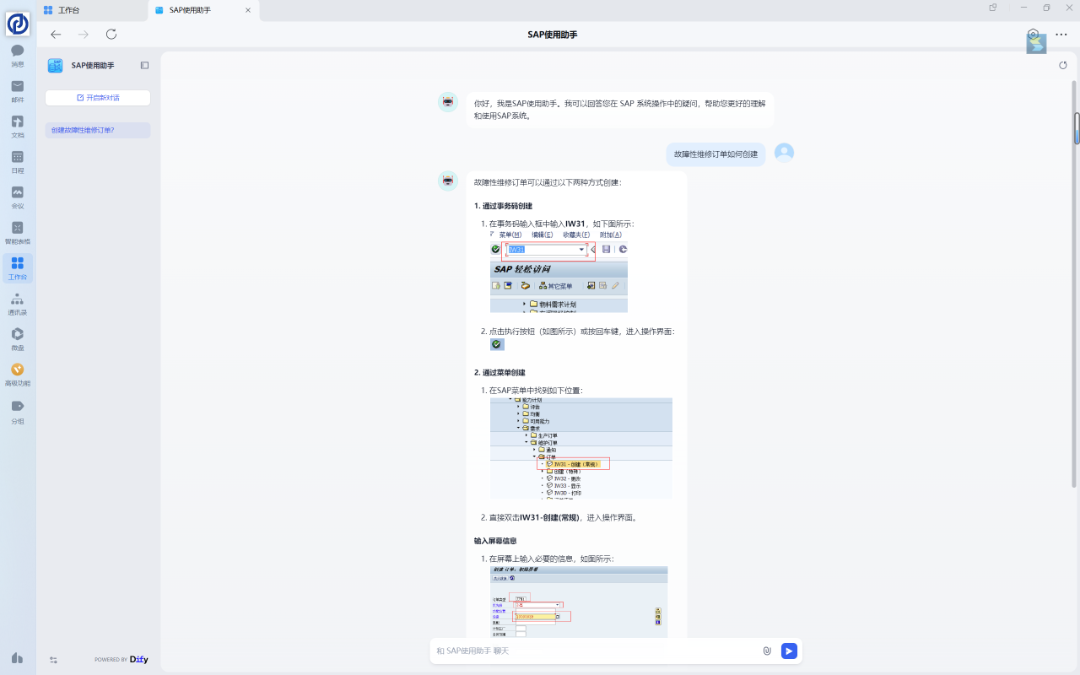
Task: Open the settings icon beside Powered by Dify
Action: point(54,660)
